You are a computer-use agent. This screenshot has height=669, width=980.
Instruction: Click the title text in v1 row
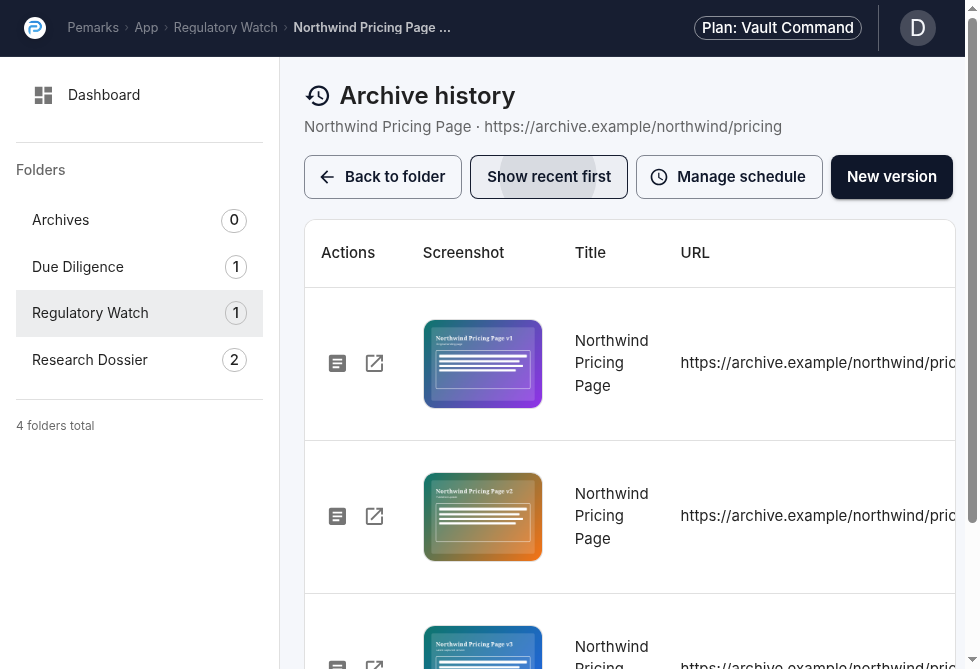[x=611, y=363]
